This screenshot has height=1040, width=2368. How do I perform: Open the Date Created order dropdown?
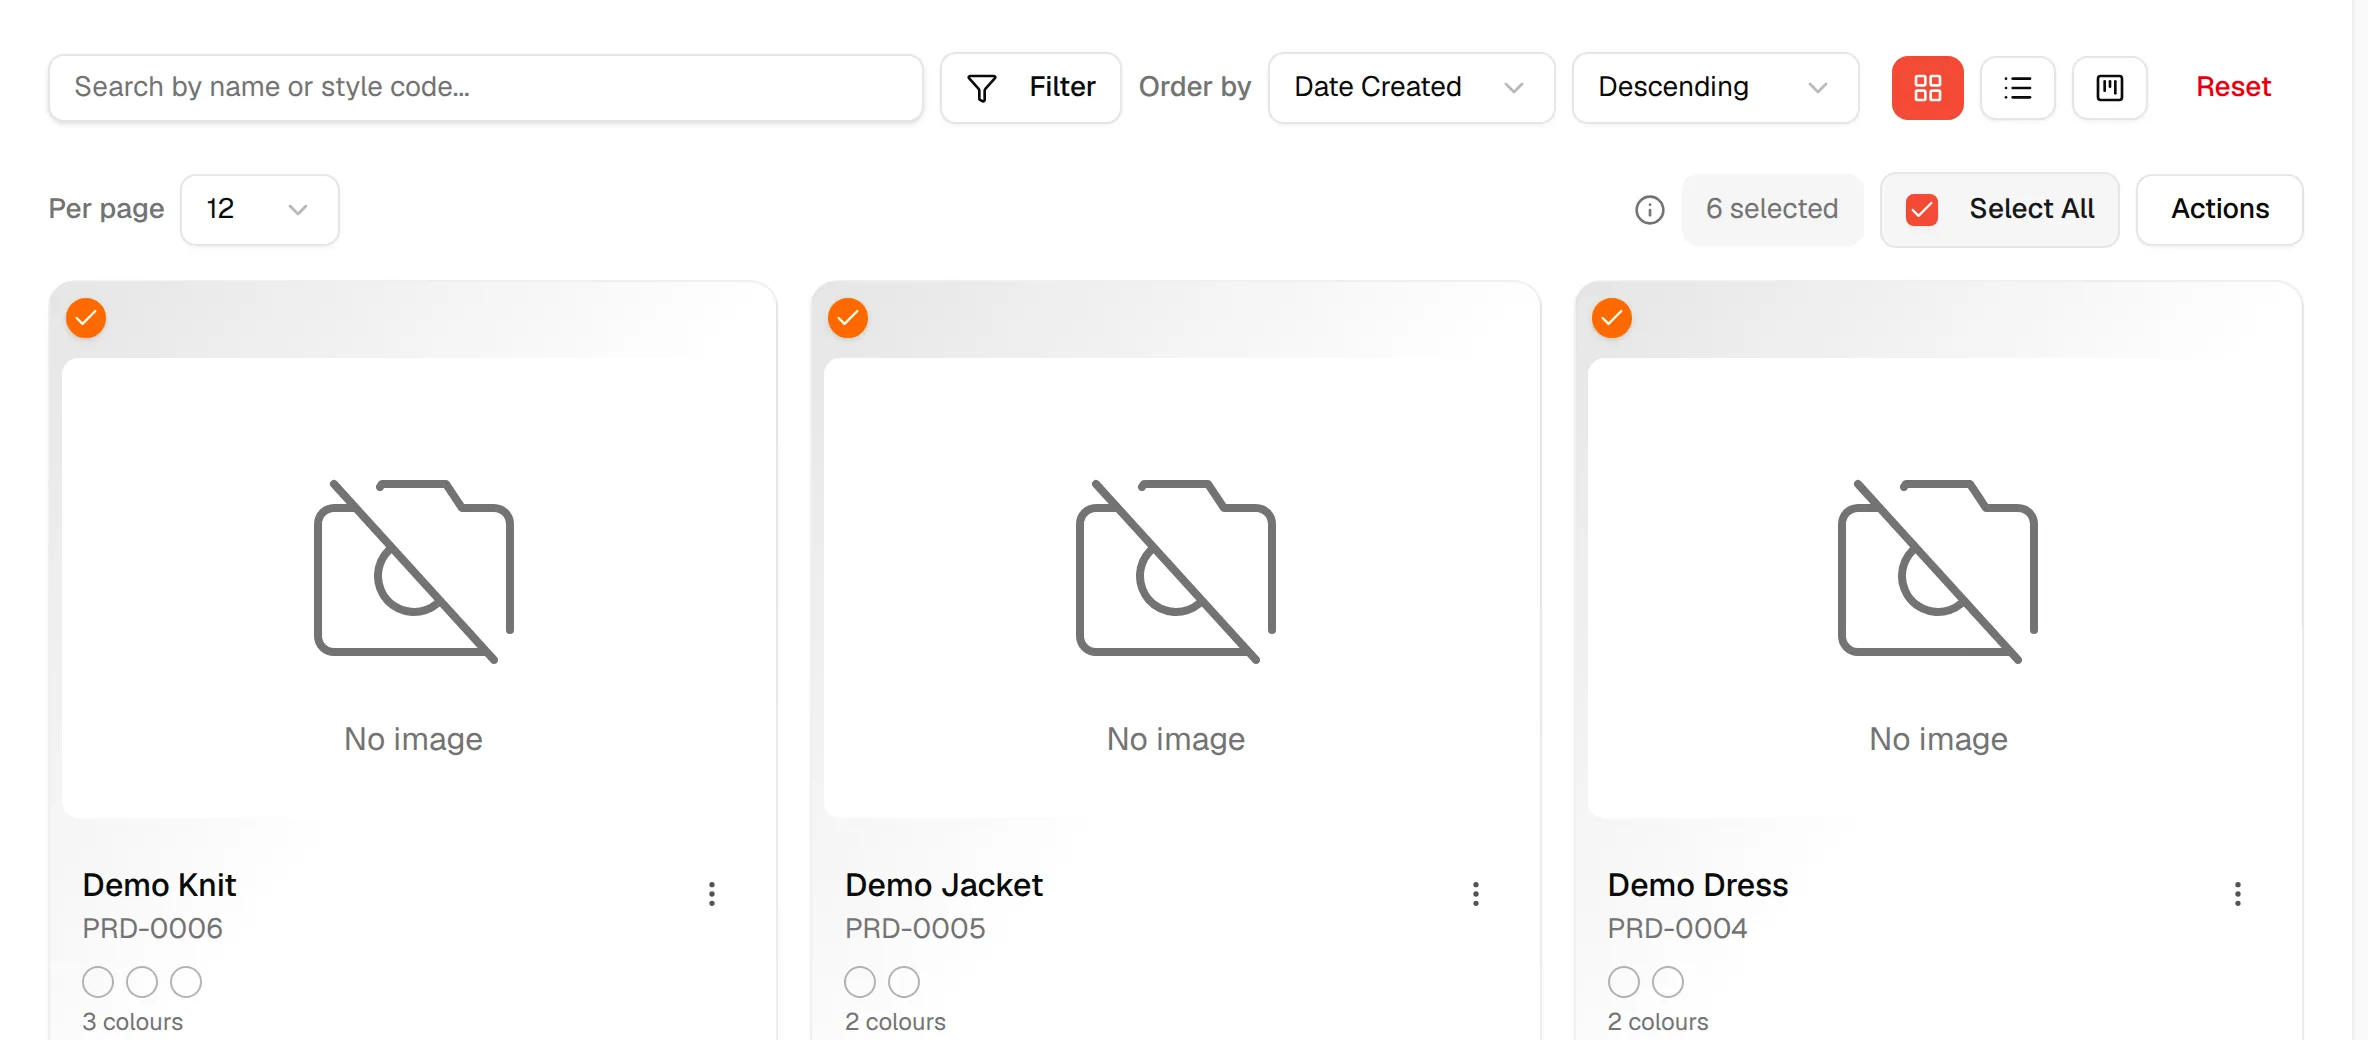pyautogui.click(x=1412, y=88)
